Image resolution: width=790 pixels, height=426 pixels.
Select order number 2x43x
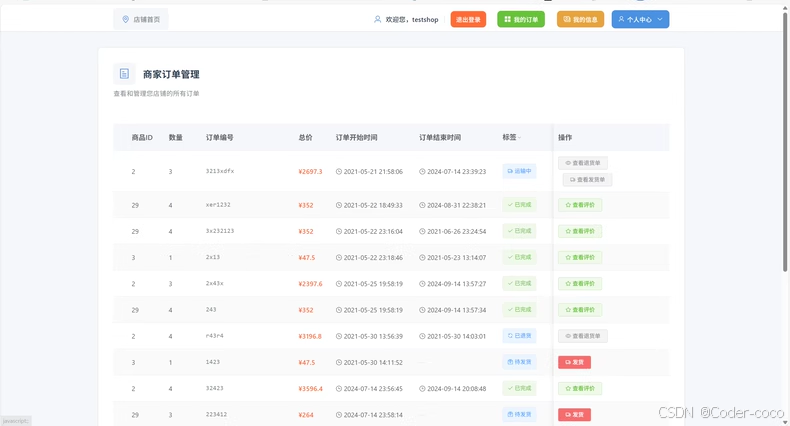[214, 283]
